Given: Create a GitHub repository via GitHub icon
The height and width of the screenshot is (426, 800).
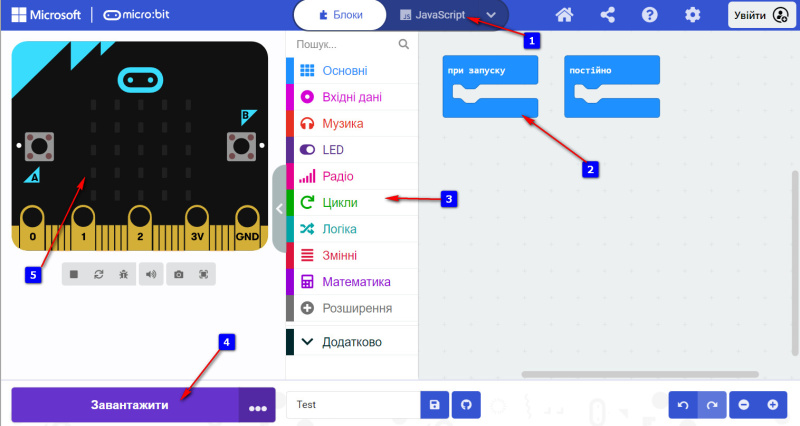Looking at the screenshot, I should click(466, 405).
